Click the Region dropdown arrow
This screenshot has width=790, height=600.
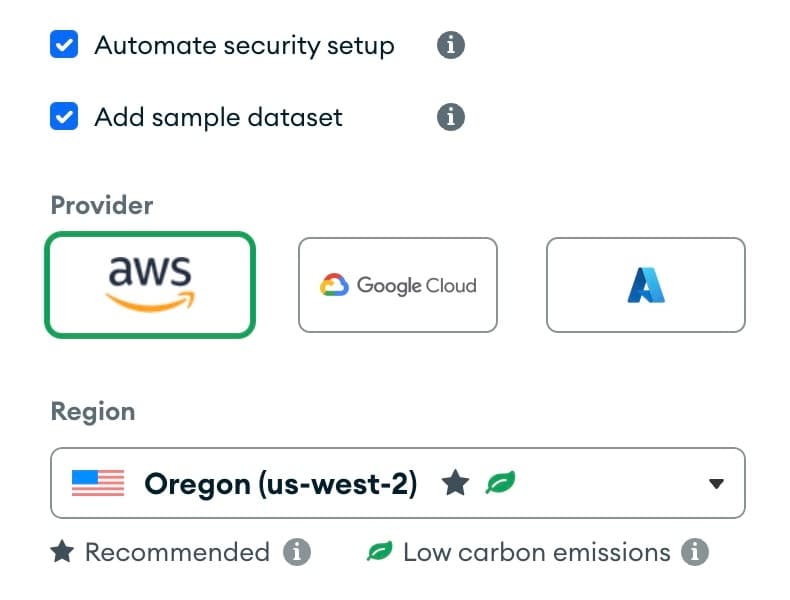[715, 484]
